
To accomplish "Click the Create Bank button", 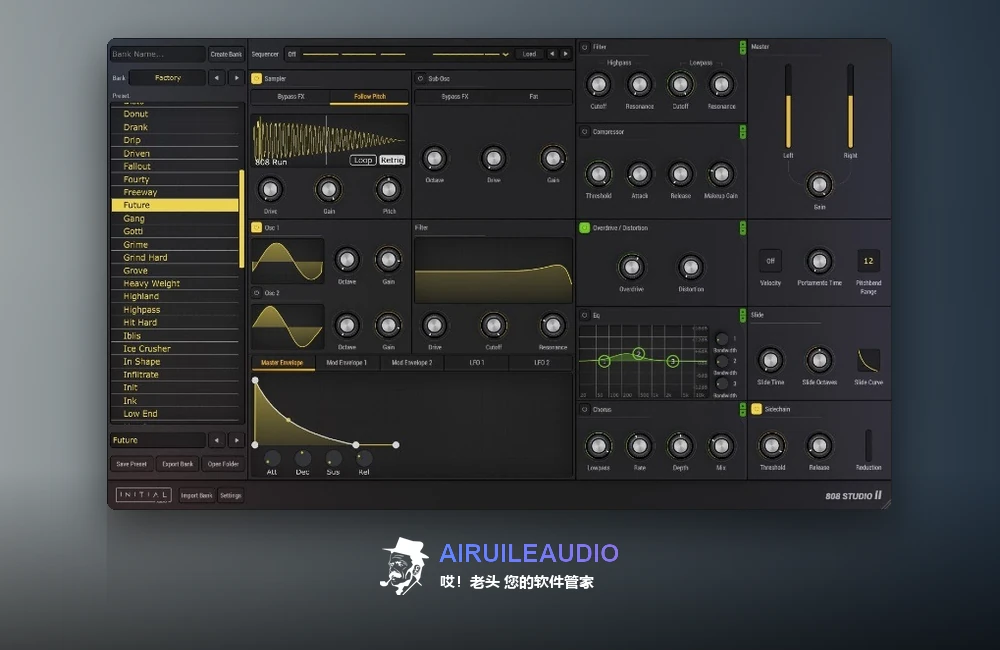I will tap(226, 54).
